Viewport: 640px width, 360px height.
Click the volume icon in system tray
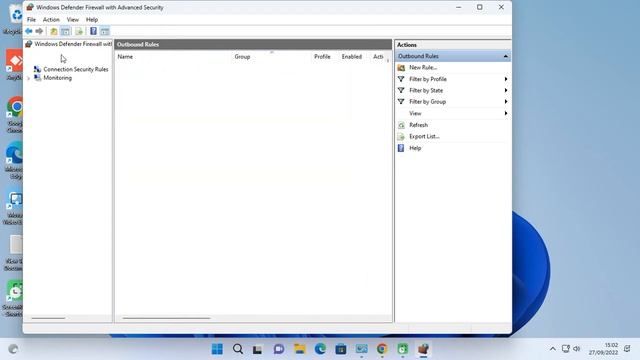(x=577, y=349)
